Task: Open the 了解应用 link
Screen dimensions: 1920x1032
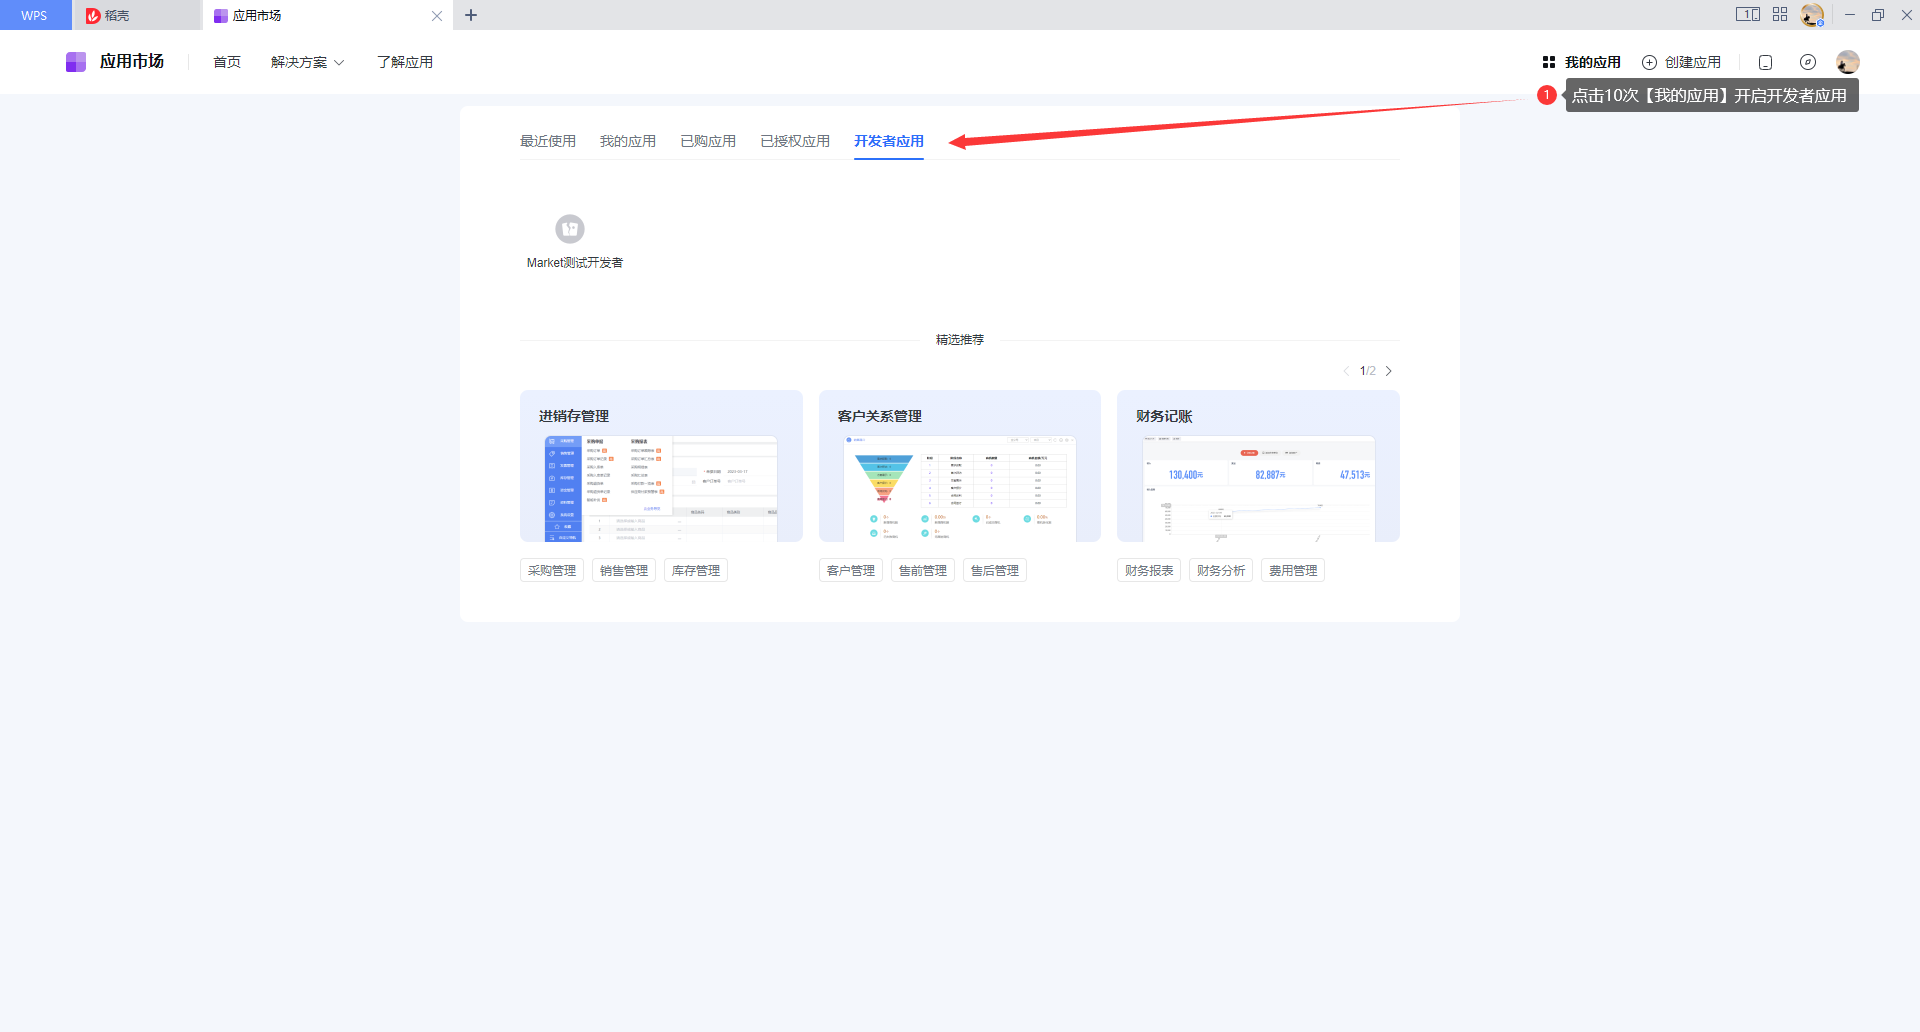Action: tap(404, 62)
